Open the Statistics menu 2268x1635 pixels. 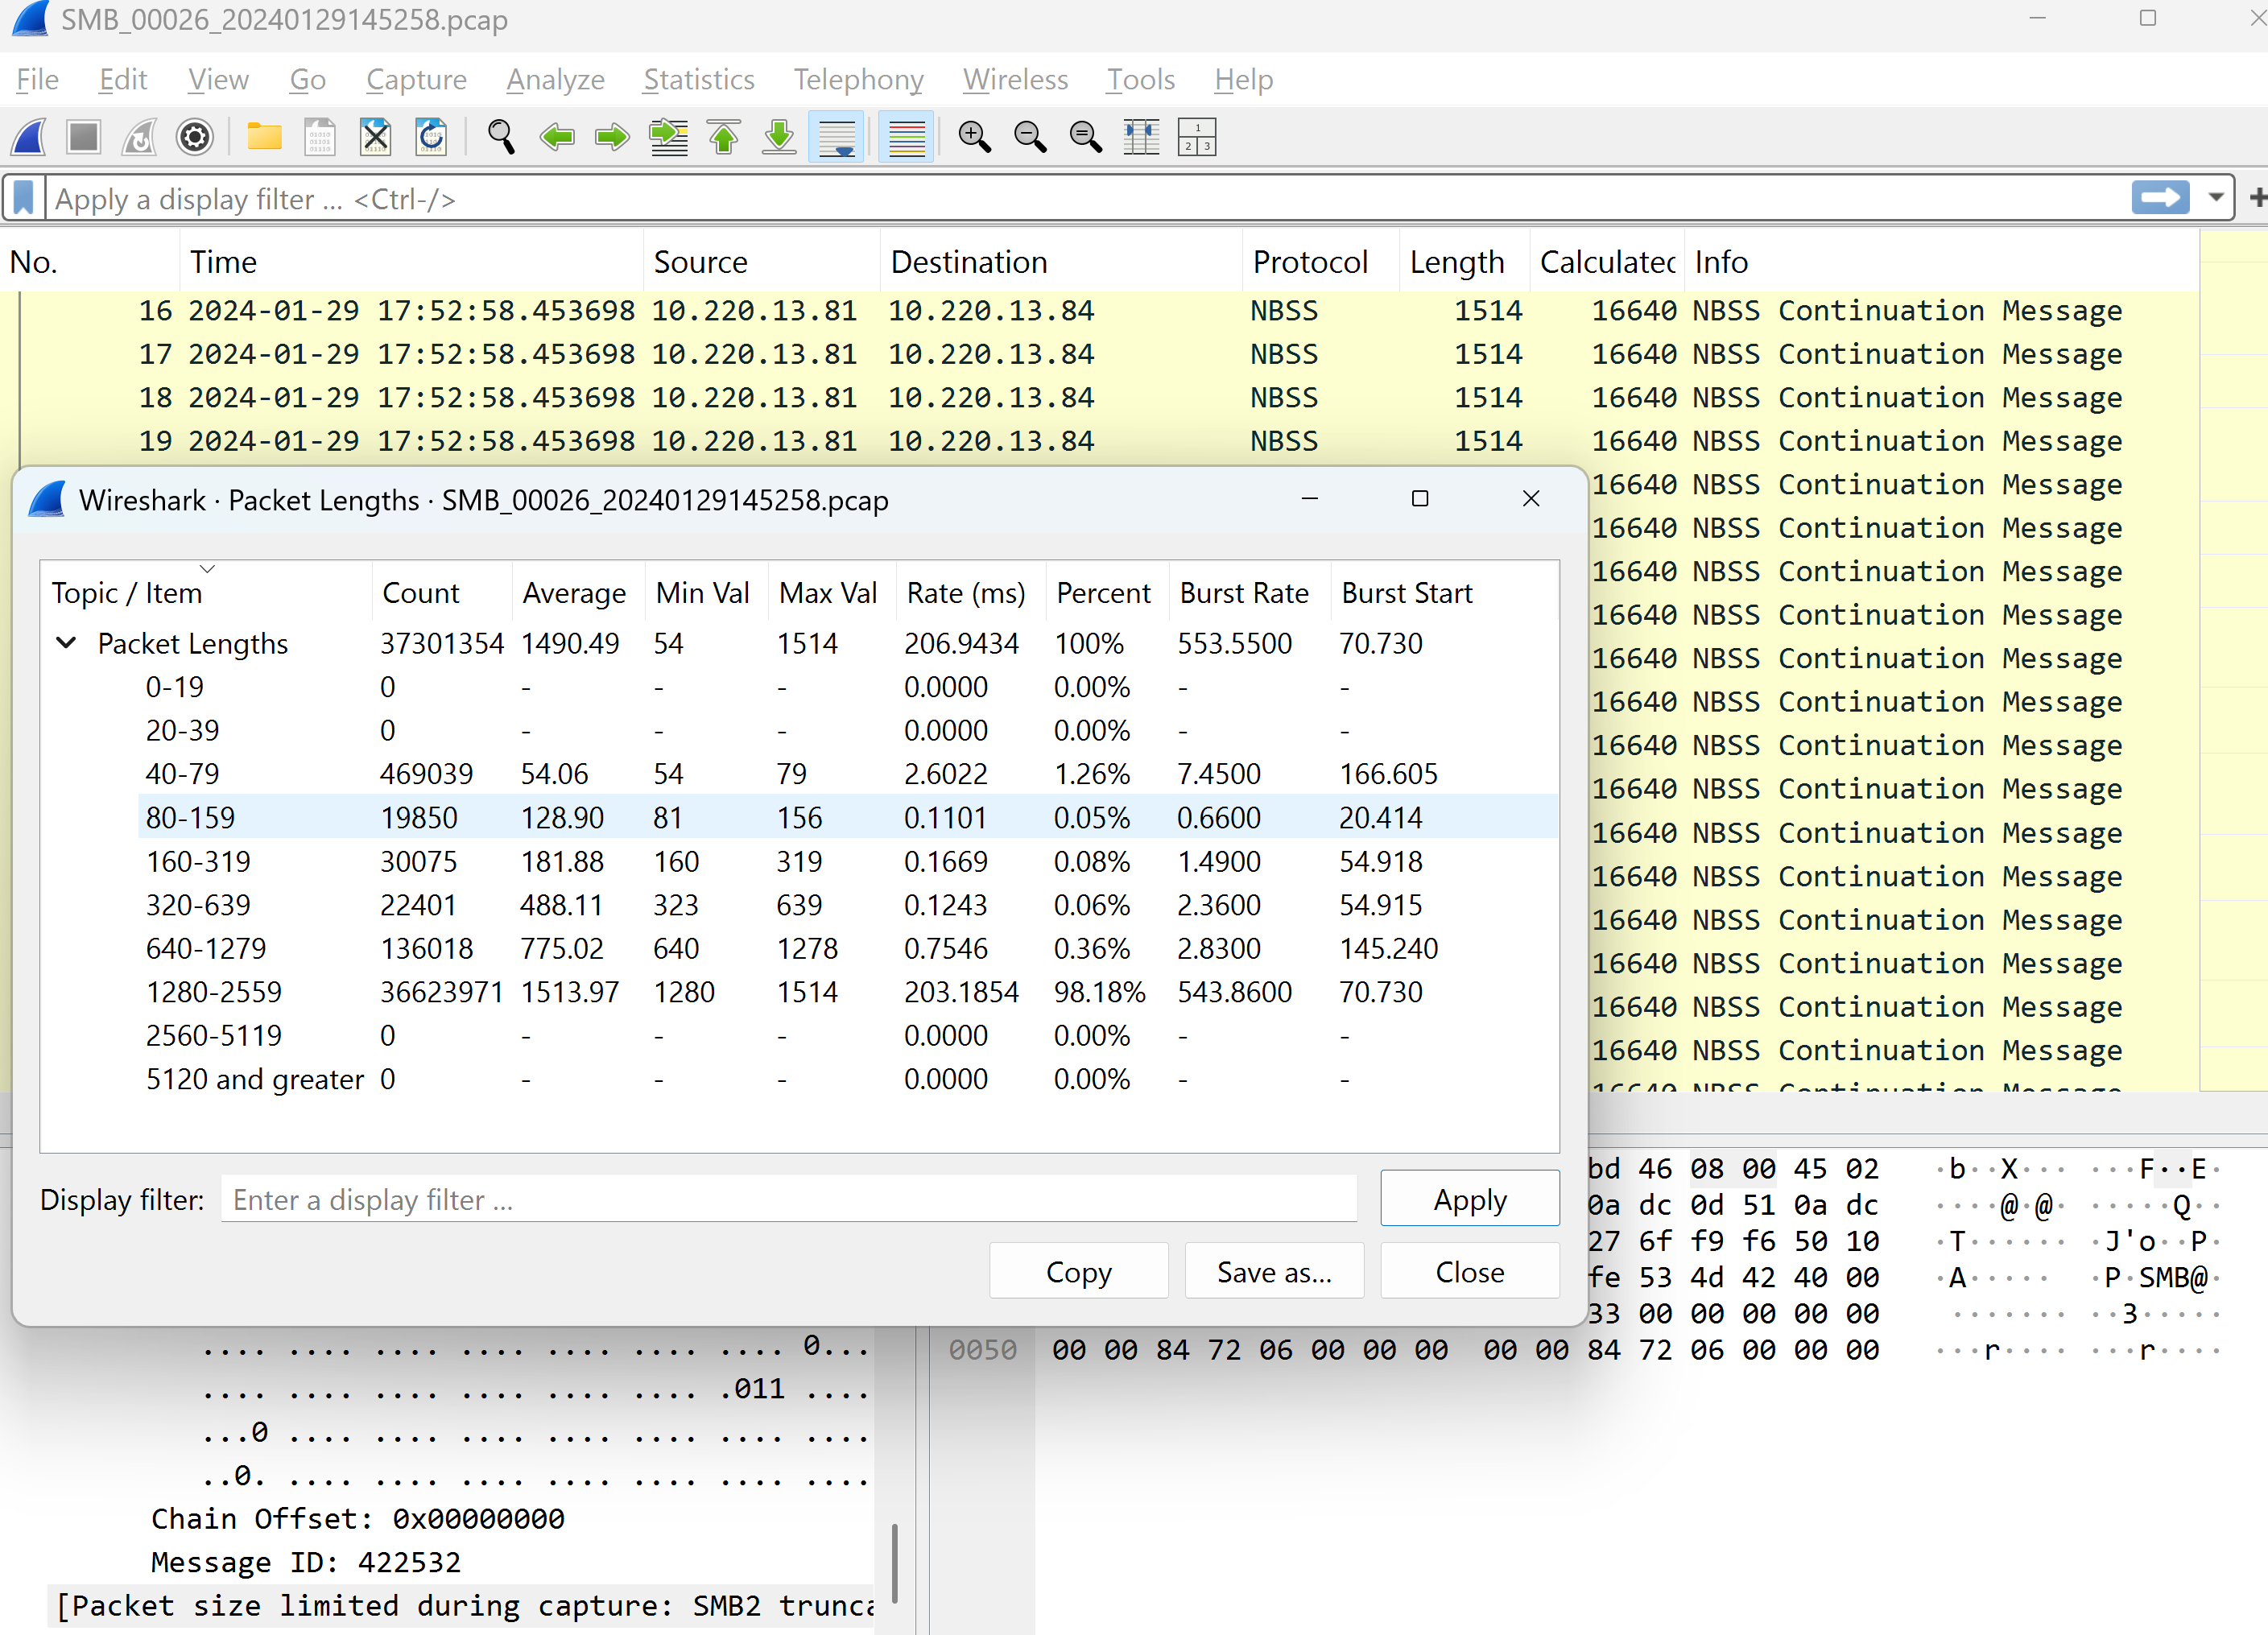pos(698,79)
